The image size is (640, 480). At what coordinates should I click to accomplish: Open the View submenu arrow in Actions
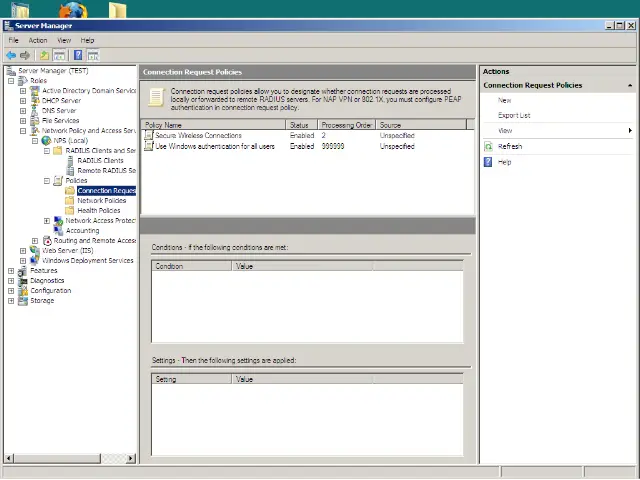tap(630, 131)
